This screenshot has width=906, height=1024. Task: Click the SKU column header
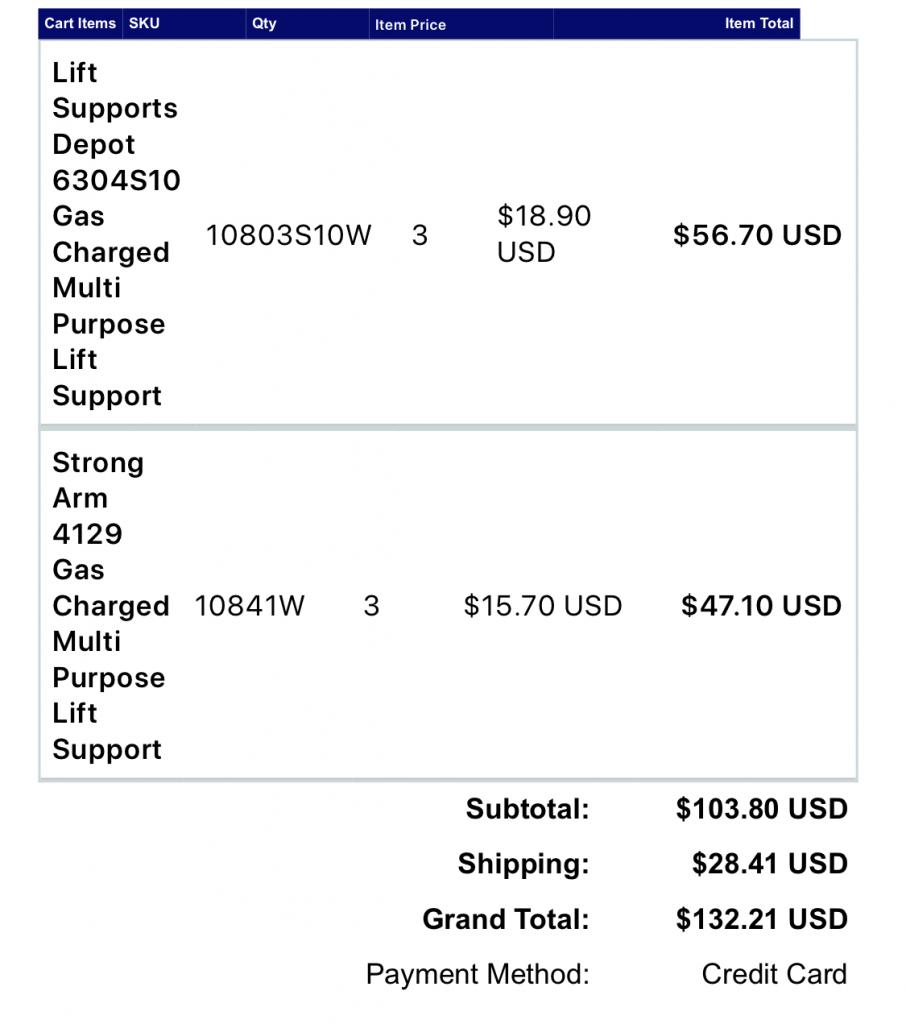coord(144,24)
